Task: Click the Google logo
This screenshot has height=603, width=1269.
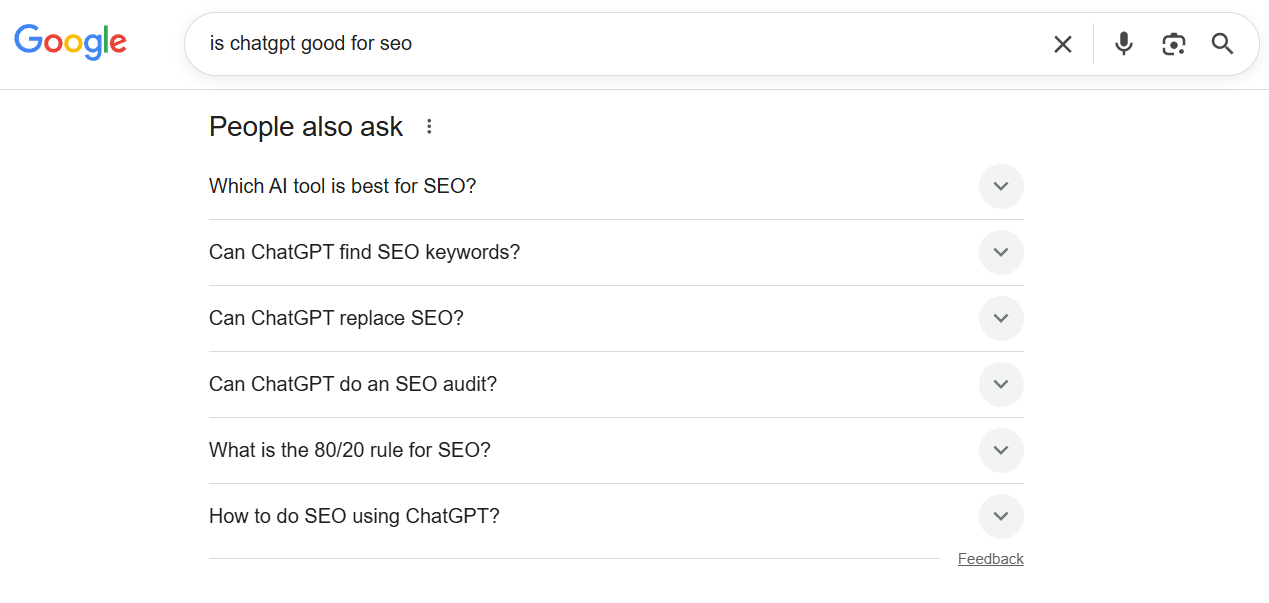Action: tap(69, 42)
